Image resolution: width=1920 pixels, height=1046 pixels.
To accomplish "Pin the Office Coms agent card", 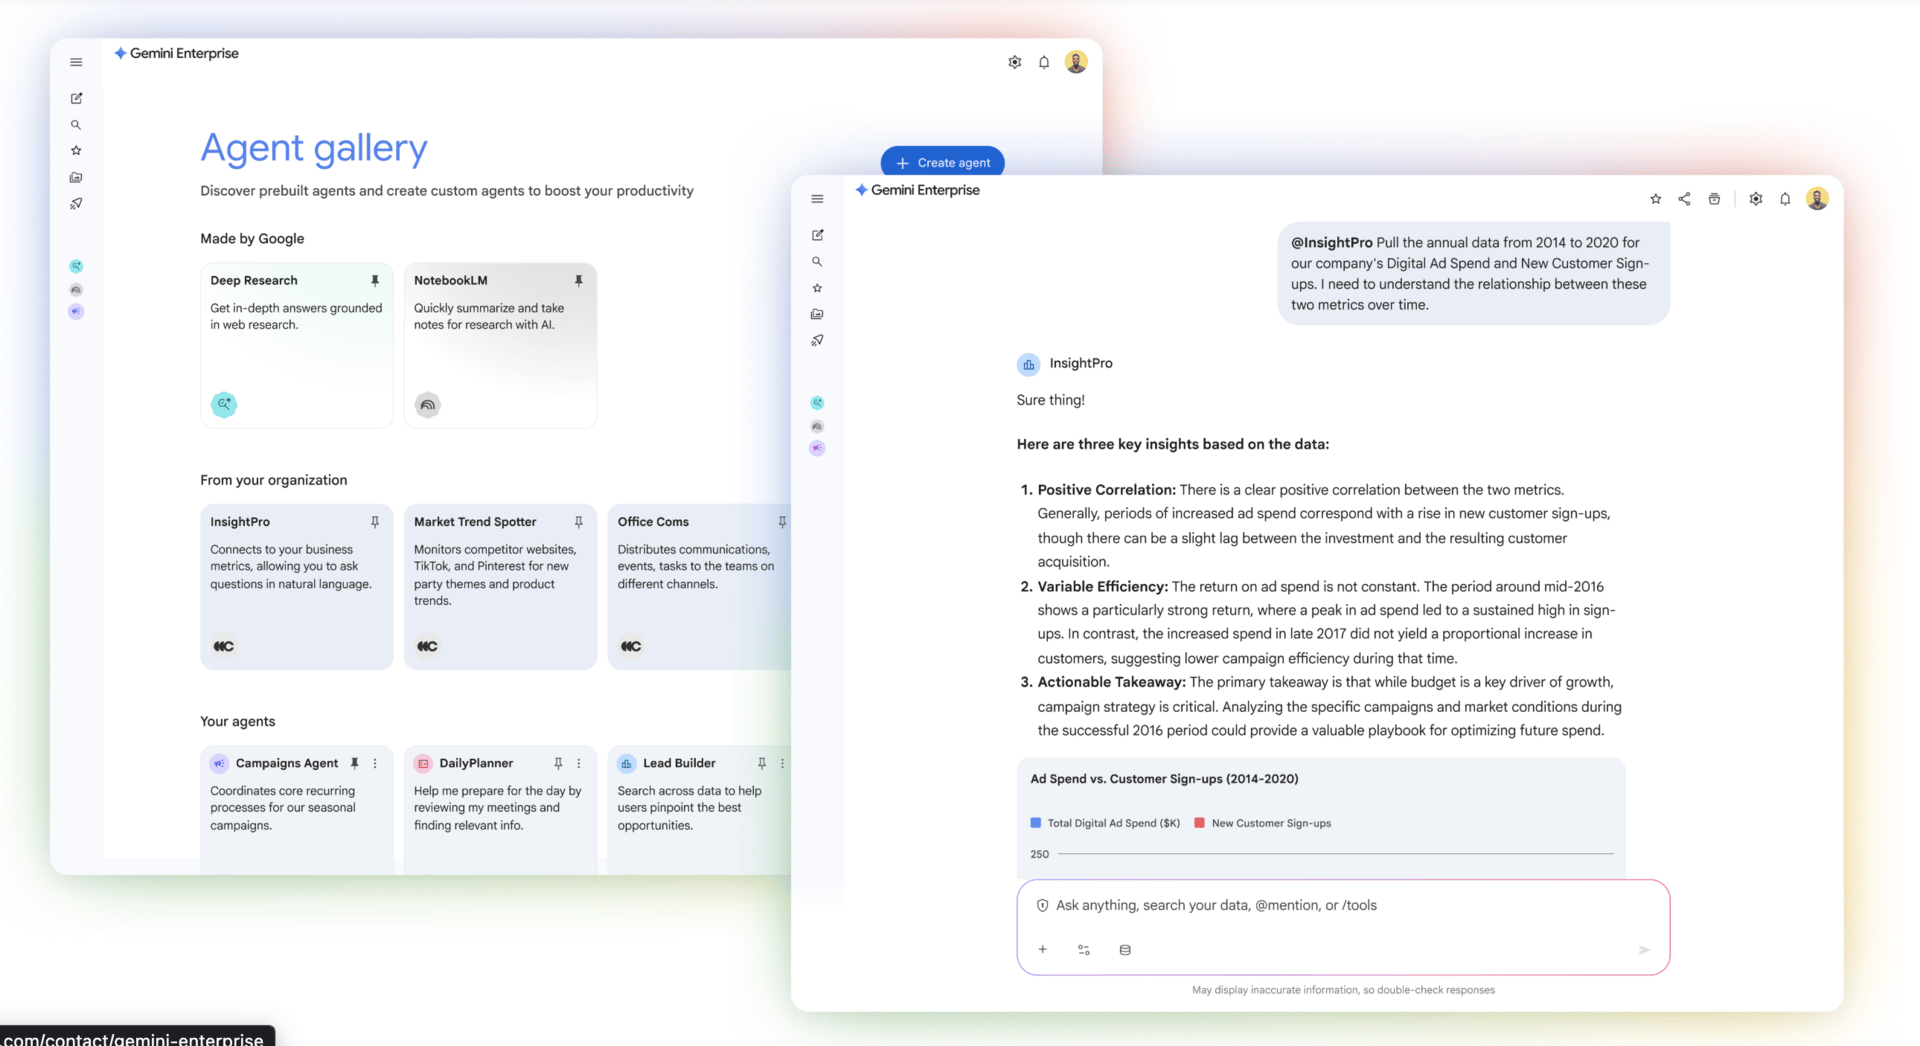I will [782, 522].
